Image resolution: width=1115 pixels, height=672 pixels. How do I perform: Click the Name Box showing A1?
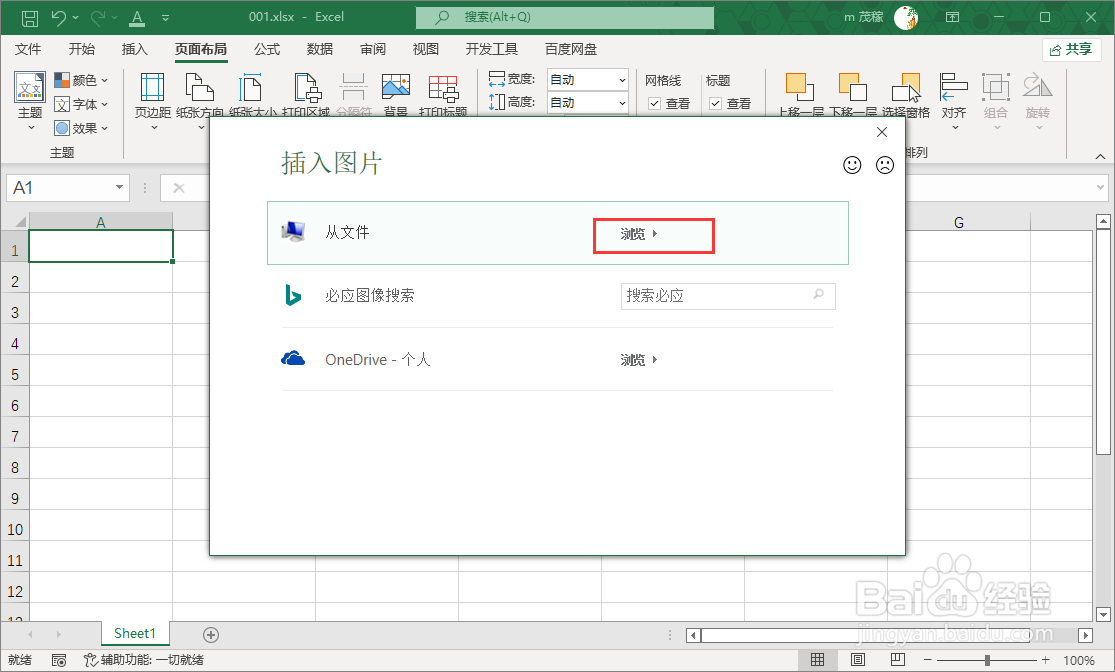point(60,188)
